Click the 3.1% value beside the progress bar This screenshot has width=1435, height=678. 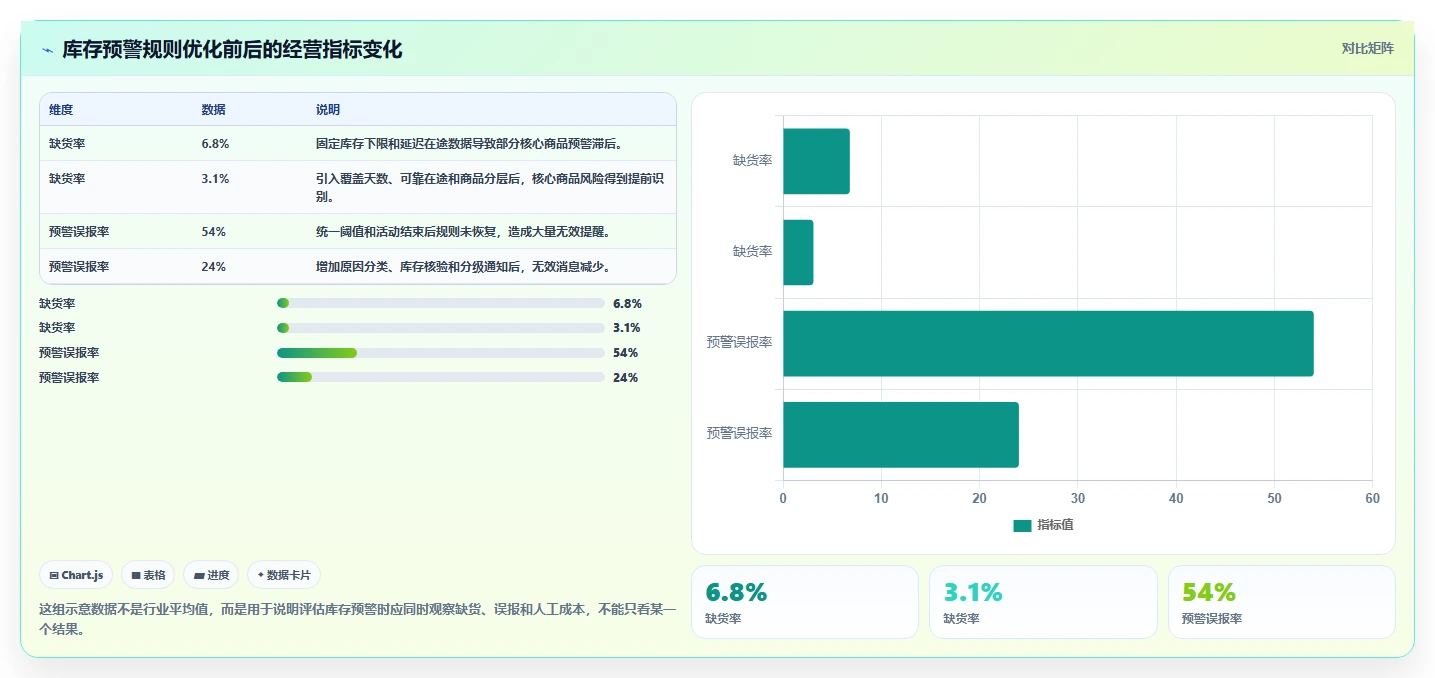627,328
